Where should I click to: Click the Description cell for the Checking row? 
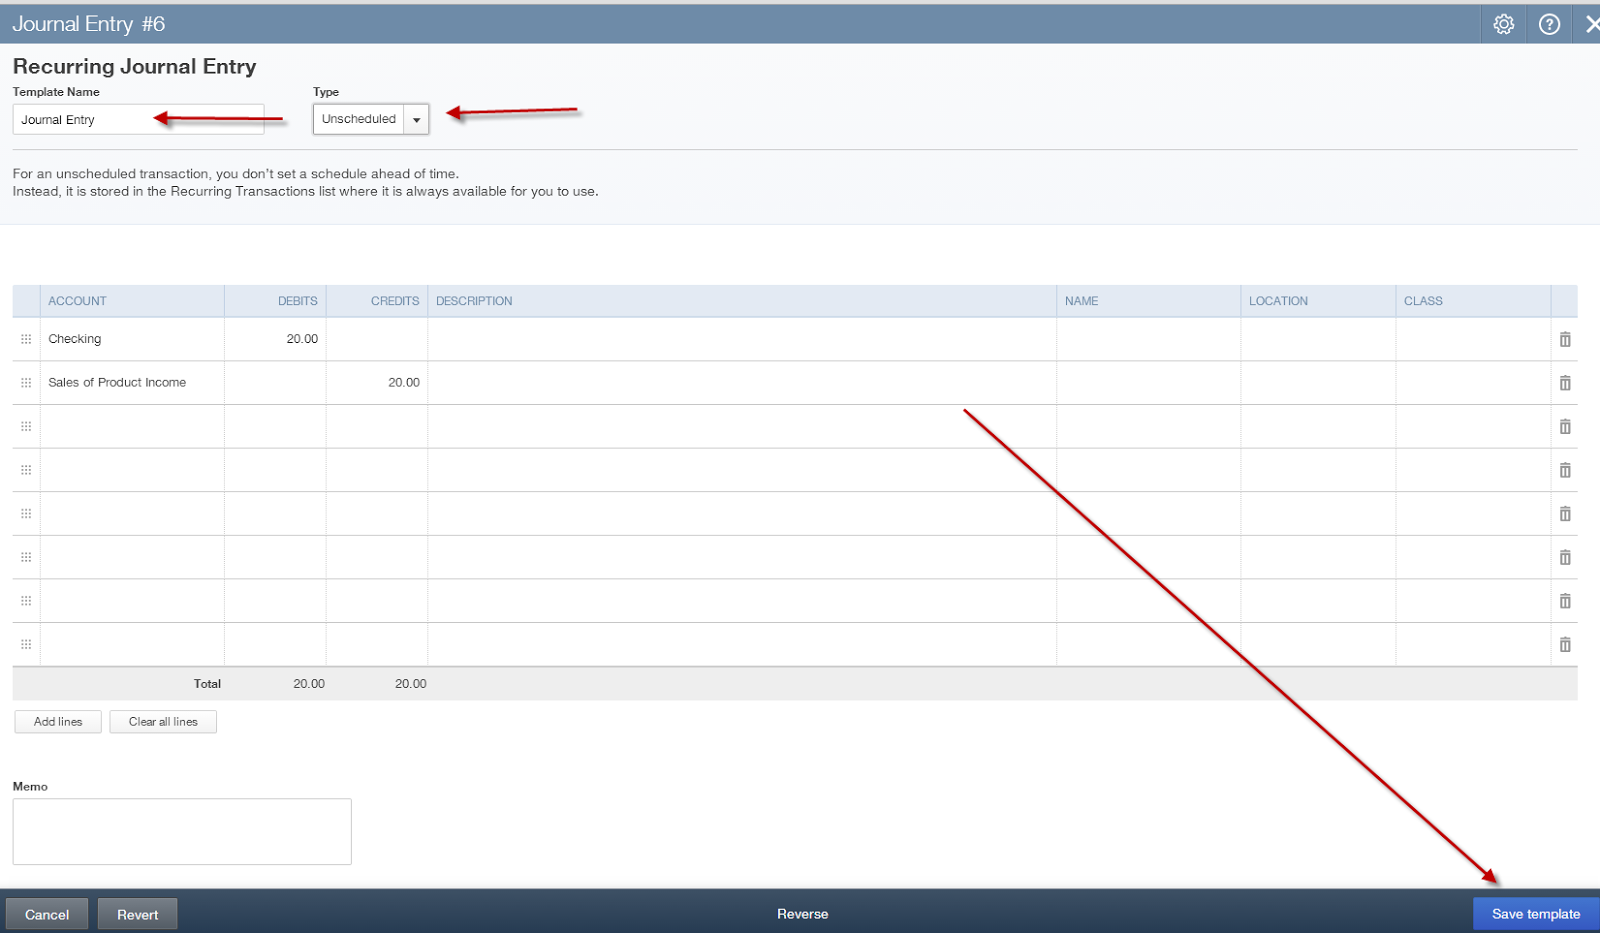coord(740,339)
